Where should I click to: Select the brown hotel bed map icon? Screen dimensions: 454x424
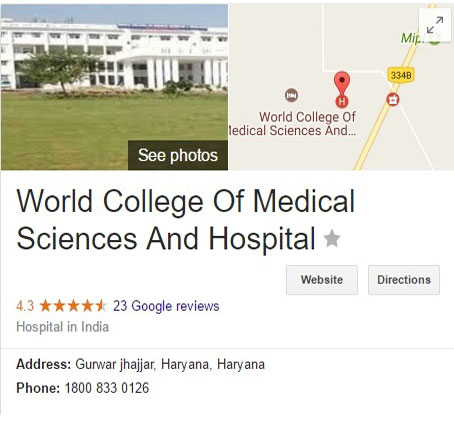[291, 95]
